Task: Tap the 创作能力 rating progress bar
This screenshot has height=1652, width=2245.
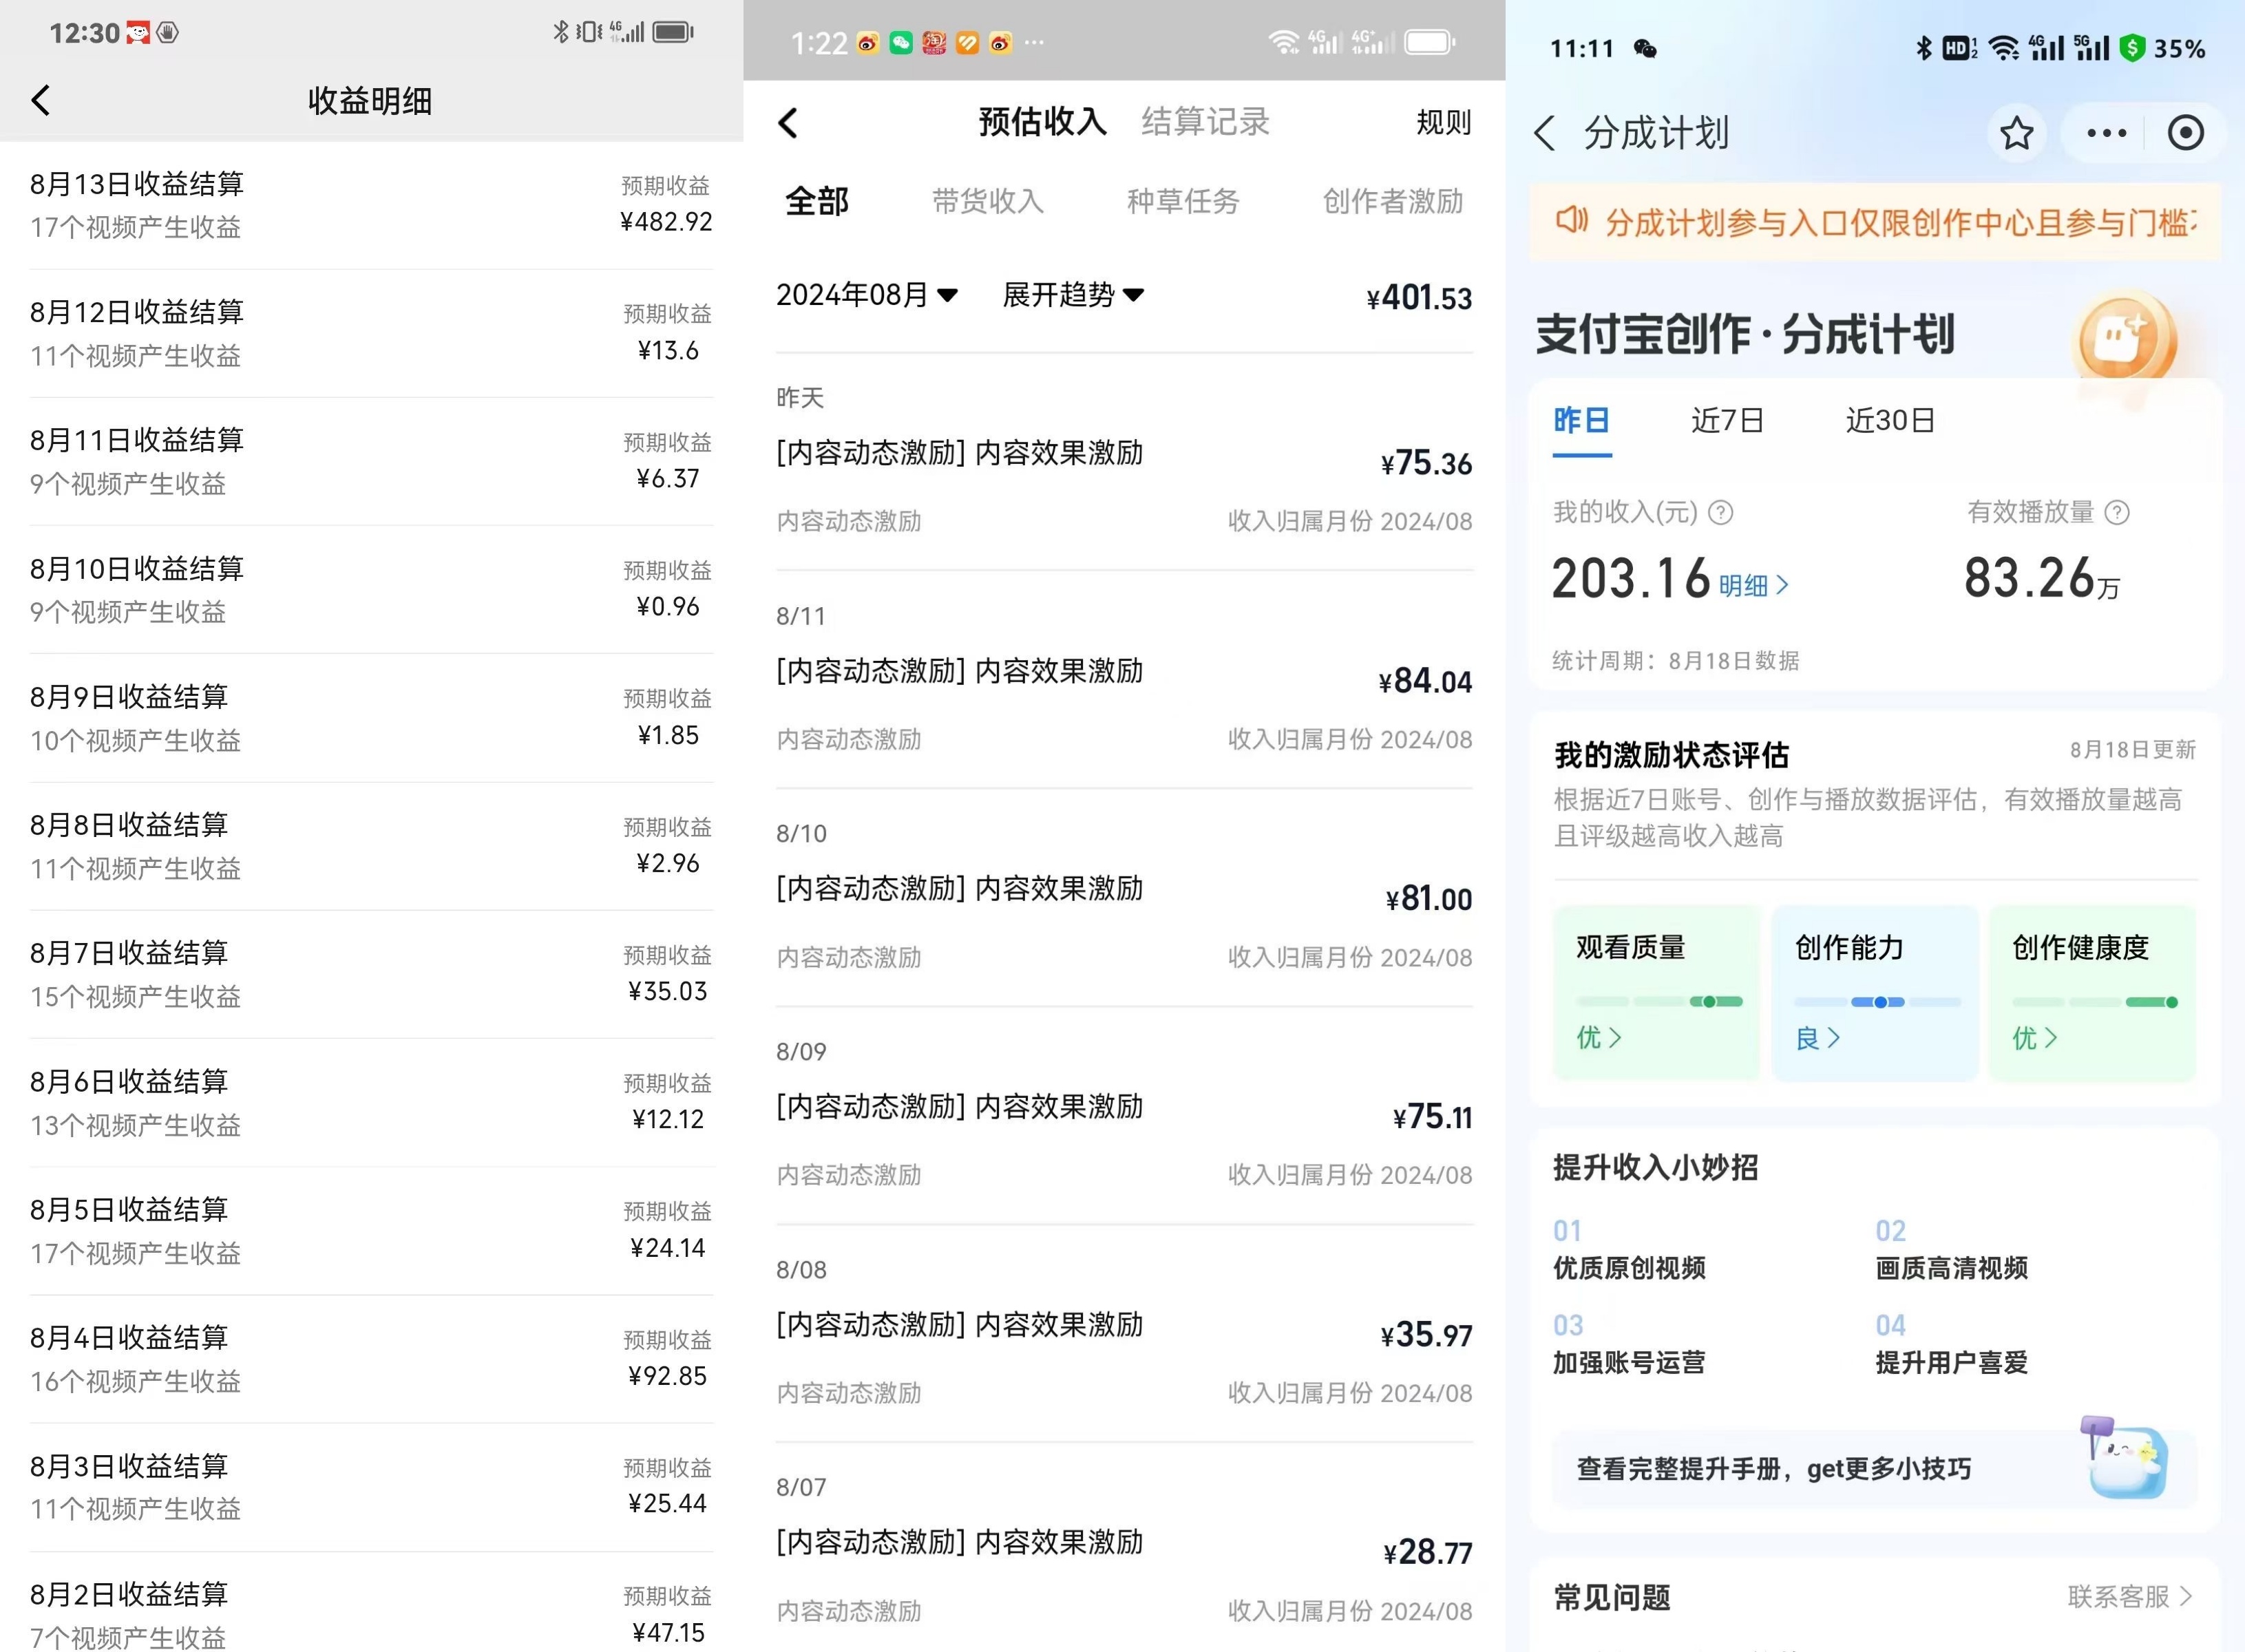Action: pos(1877,1001)
